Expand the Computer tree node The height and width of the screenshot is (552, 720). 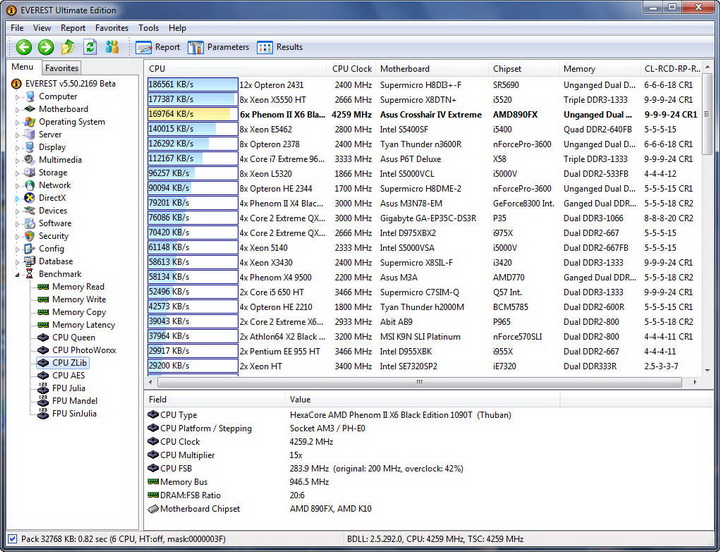click(17, 97)
